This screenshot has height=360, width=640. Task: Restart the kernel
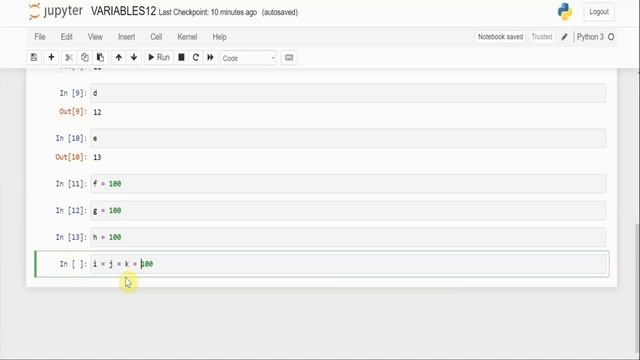click(x=196, y=58)
